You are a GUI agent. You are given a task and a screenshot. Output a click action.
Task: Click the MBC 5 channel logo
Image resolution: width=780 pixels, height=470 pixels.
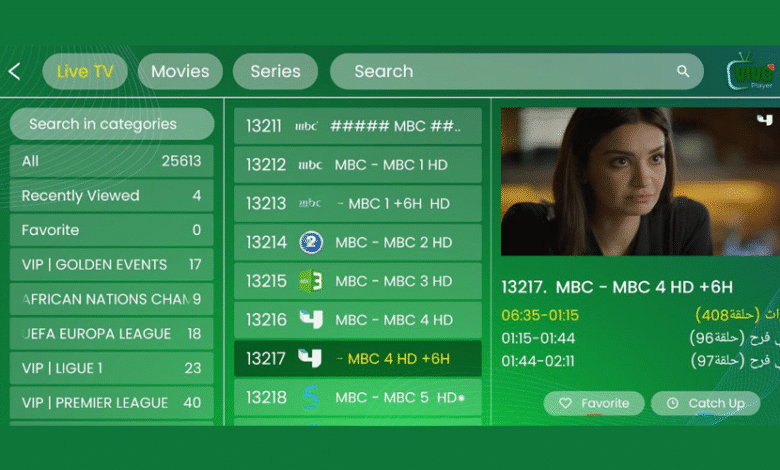[x=311, y=397]
